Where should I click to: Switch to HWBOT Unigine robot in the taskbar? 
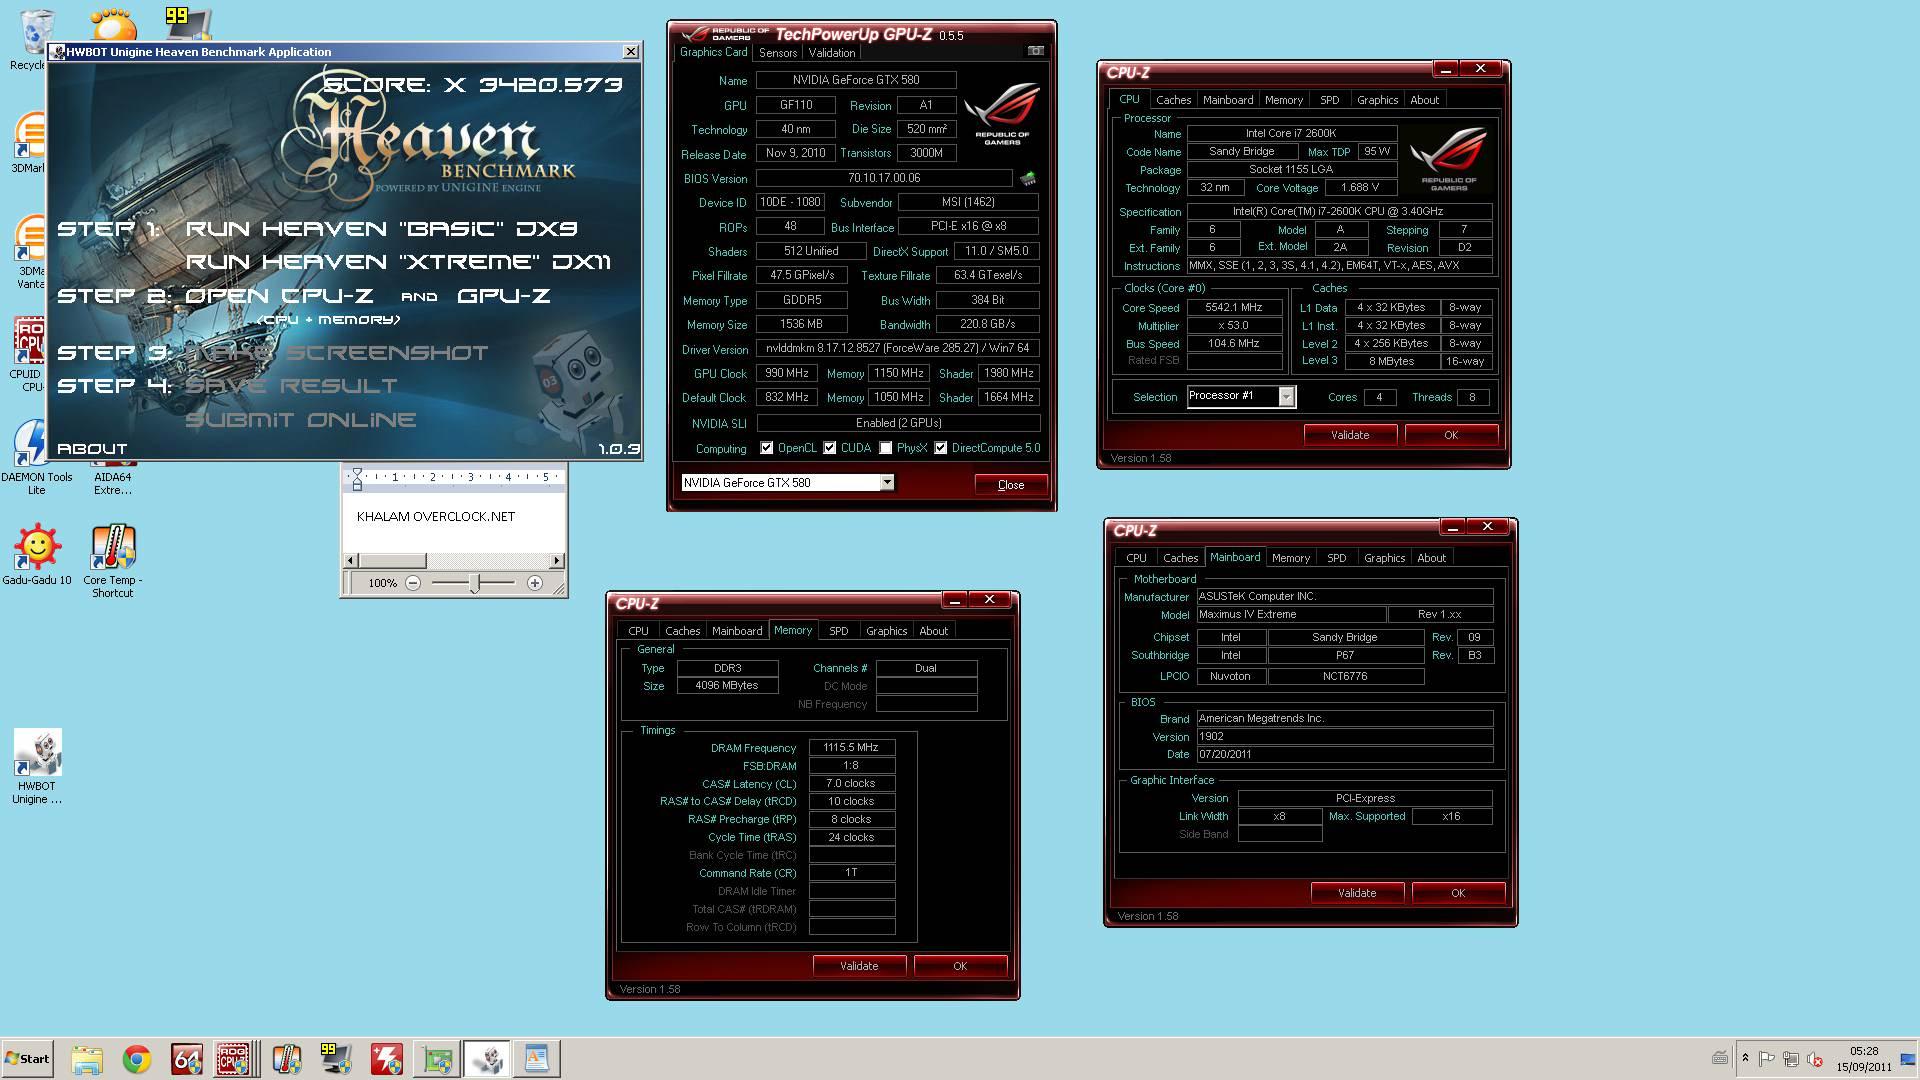tap(487, 1059)
